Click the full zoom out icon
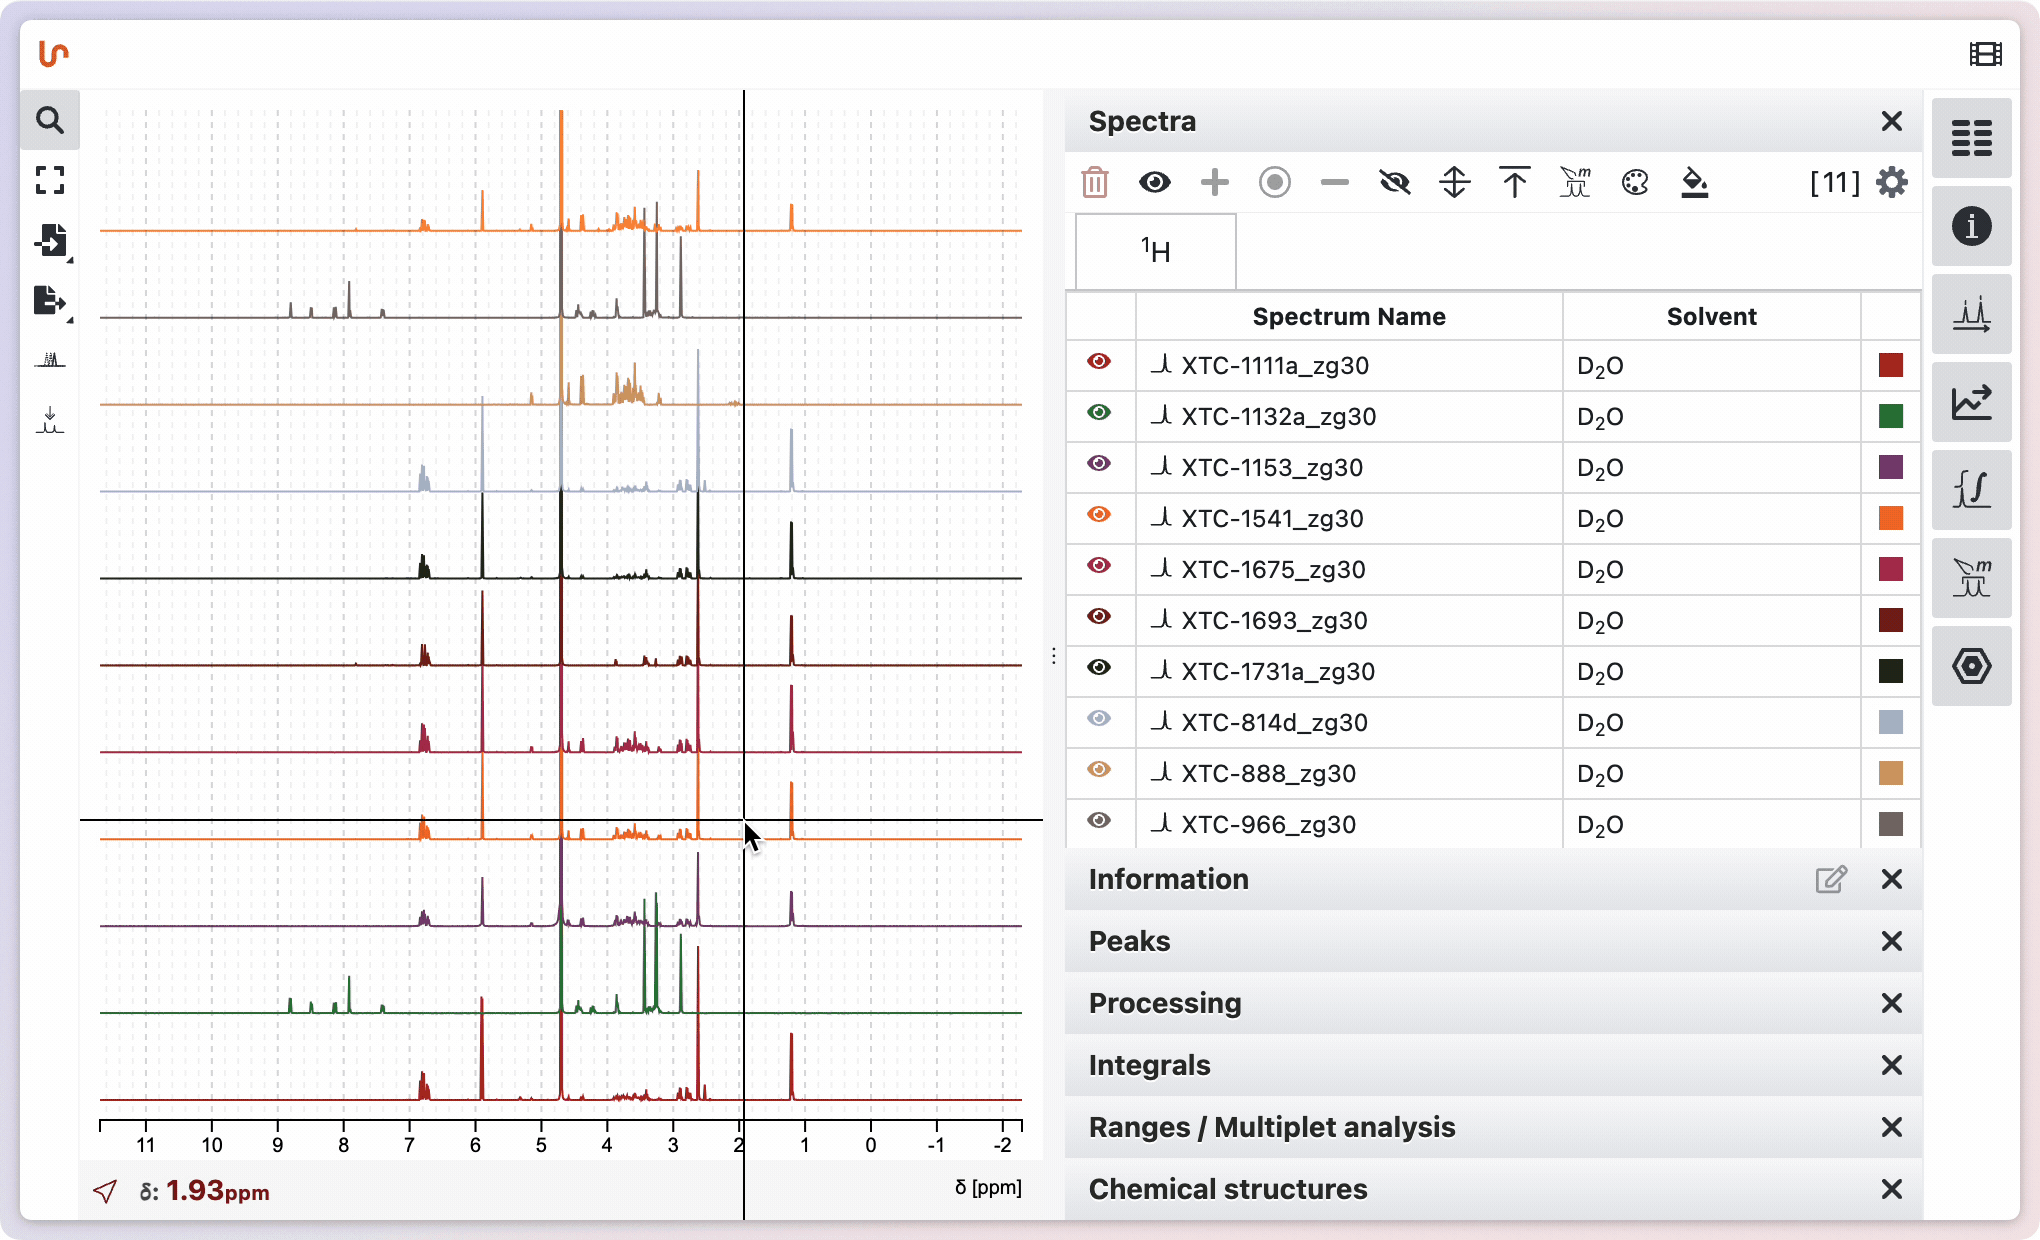 pos(49,181)
